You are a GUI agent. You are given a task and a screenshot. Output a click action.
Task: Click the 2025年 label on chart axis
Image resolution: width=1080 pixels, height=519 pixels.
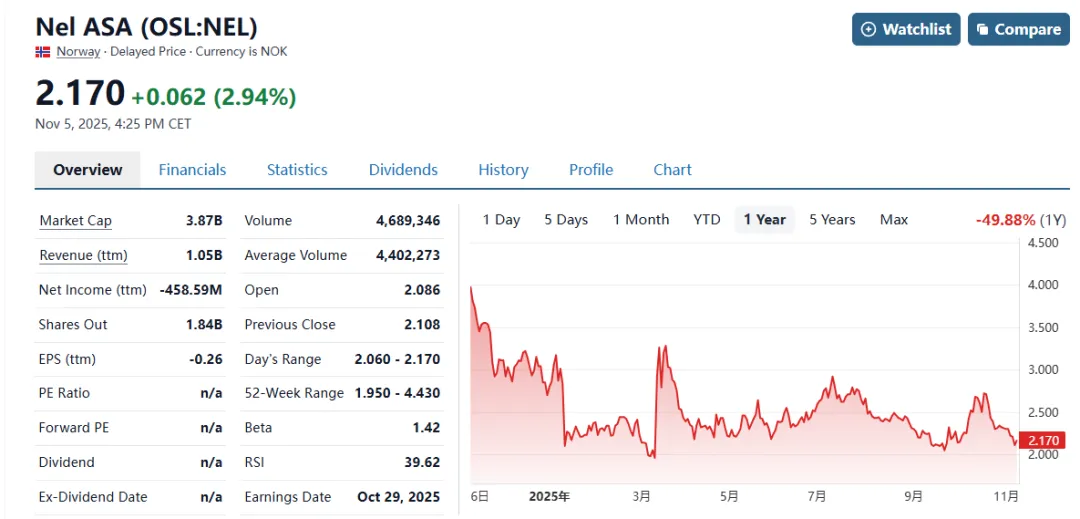point(549,496)
